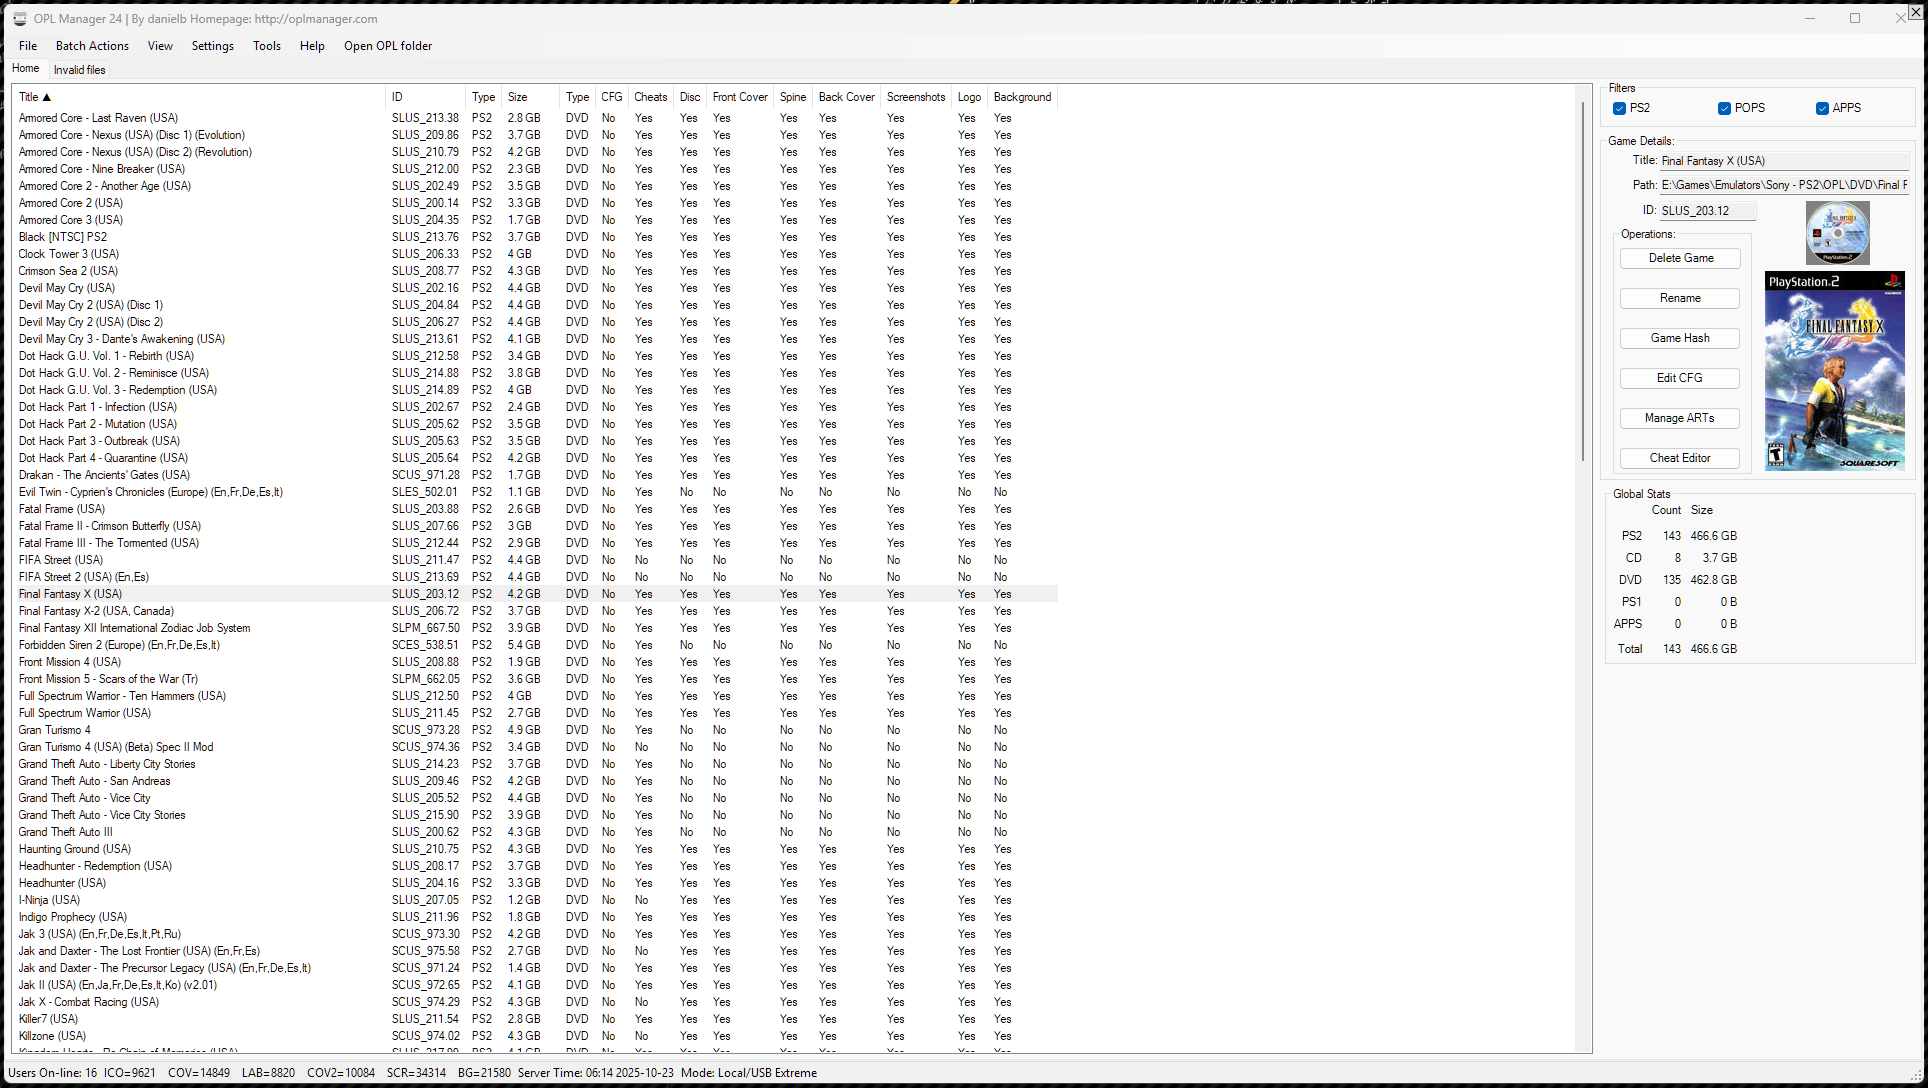Image resolution: width=1928 pixels, height=1088 pixels.
Task: Click the game Title text field
Action: click(1783, 161)
